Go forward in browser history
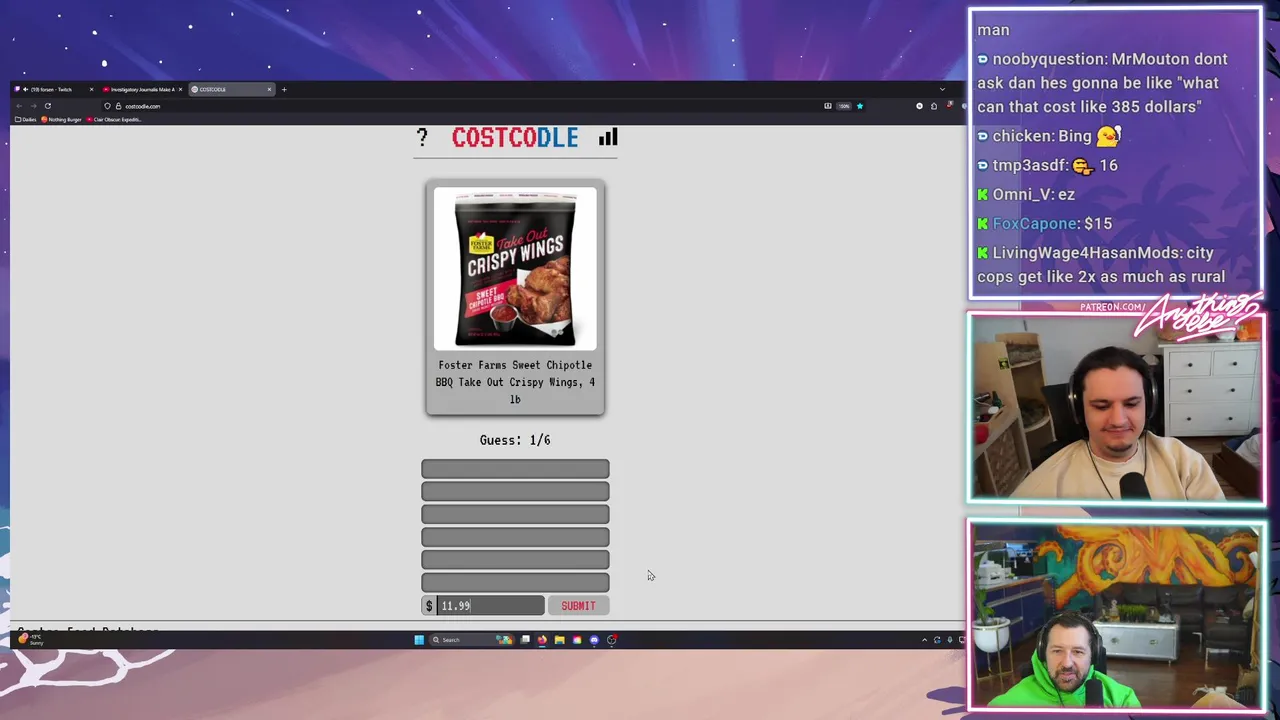This screenshot has width=1280, height=720. tap(33, 106)
